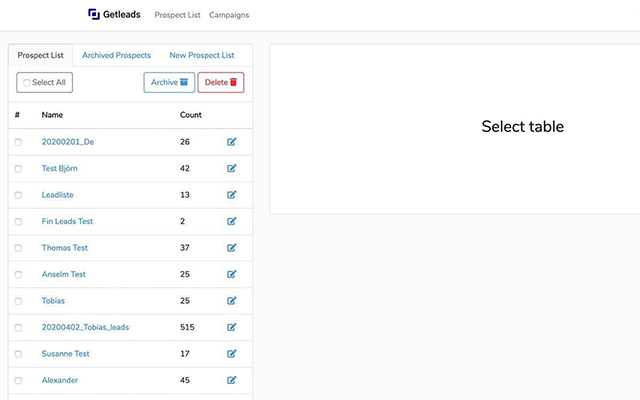Click the Name column header
Image resolution: width=640 pixels, height=400 pixels.
(52, 115)
